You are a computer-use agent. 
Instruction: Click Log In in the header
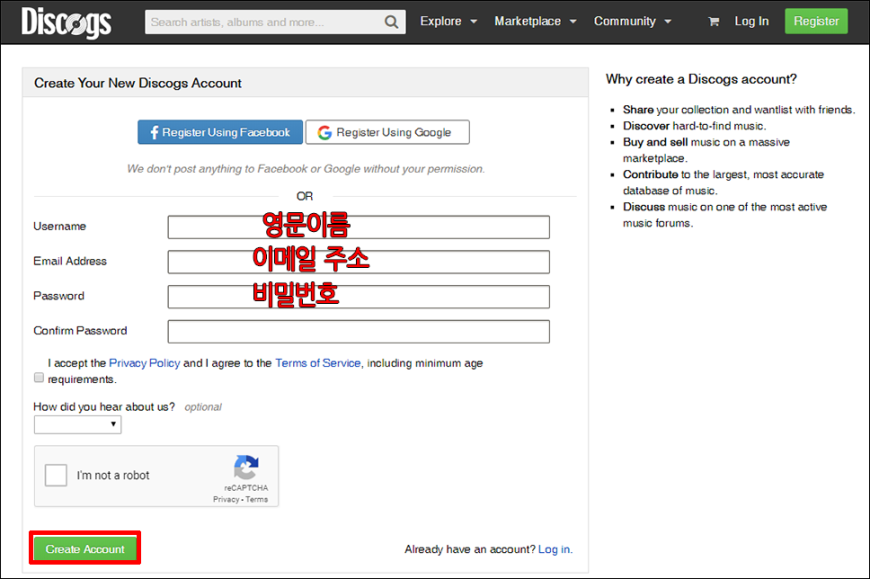751,22
